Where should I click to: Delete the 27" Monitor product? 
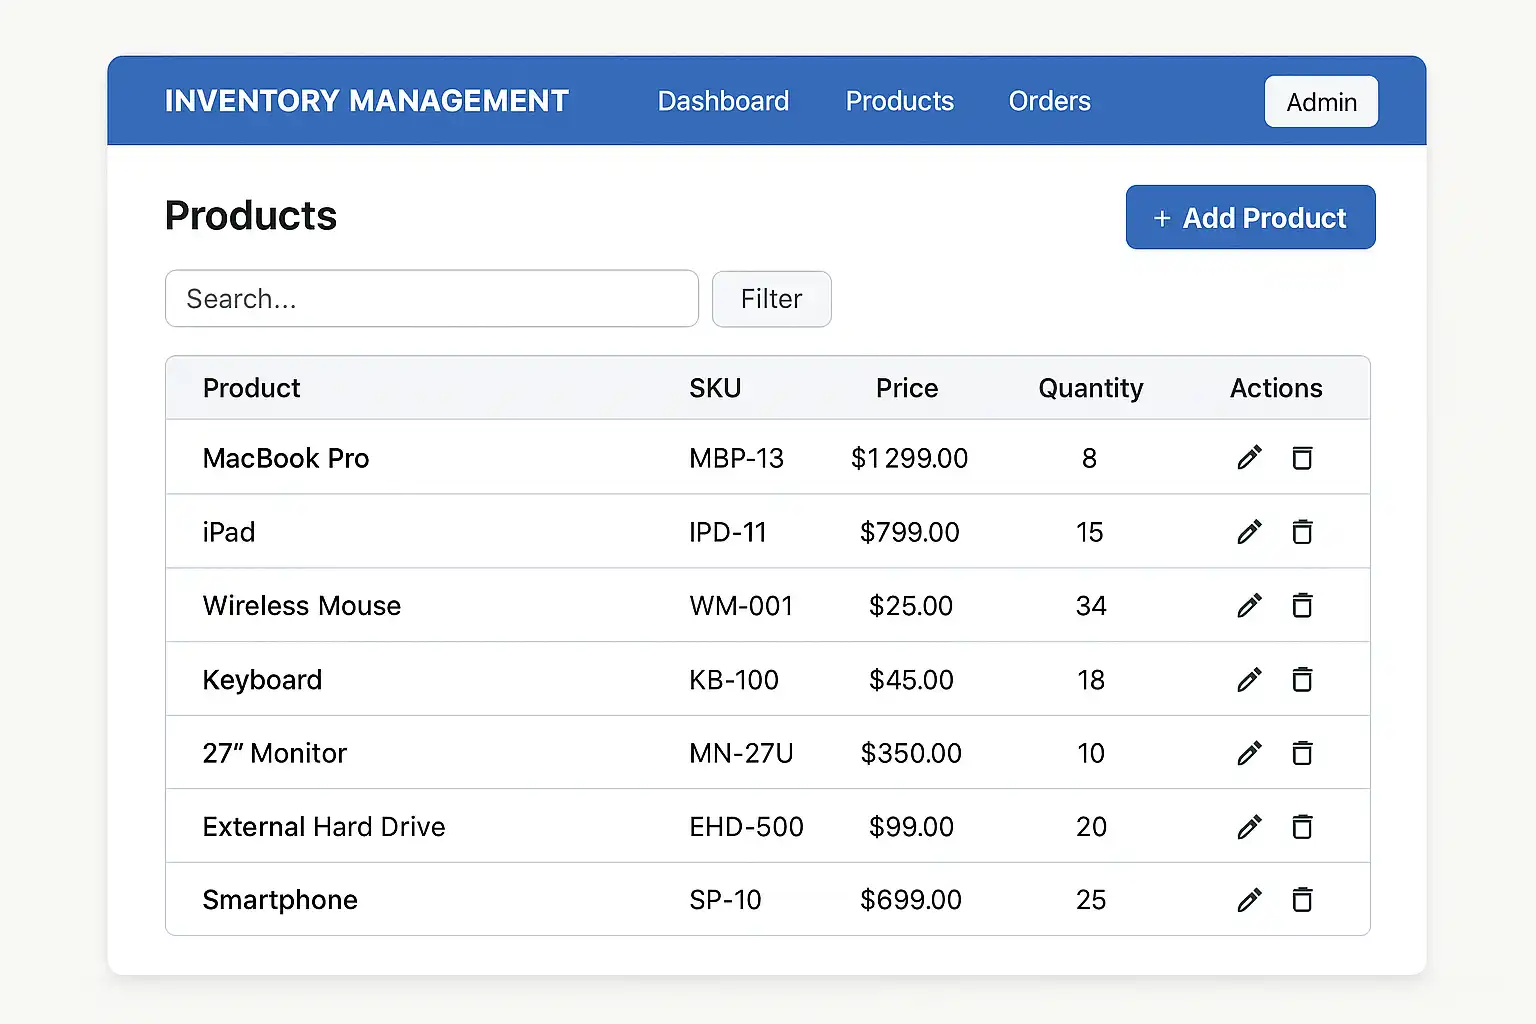coord(1302,753)
